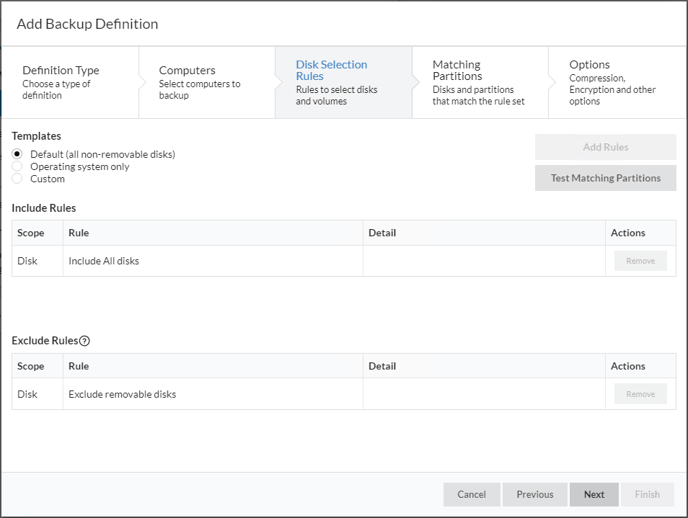Select the Include All disks rule row

coord(344,261)
